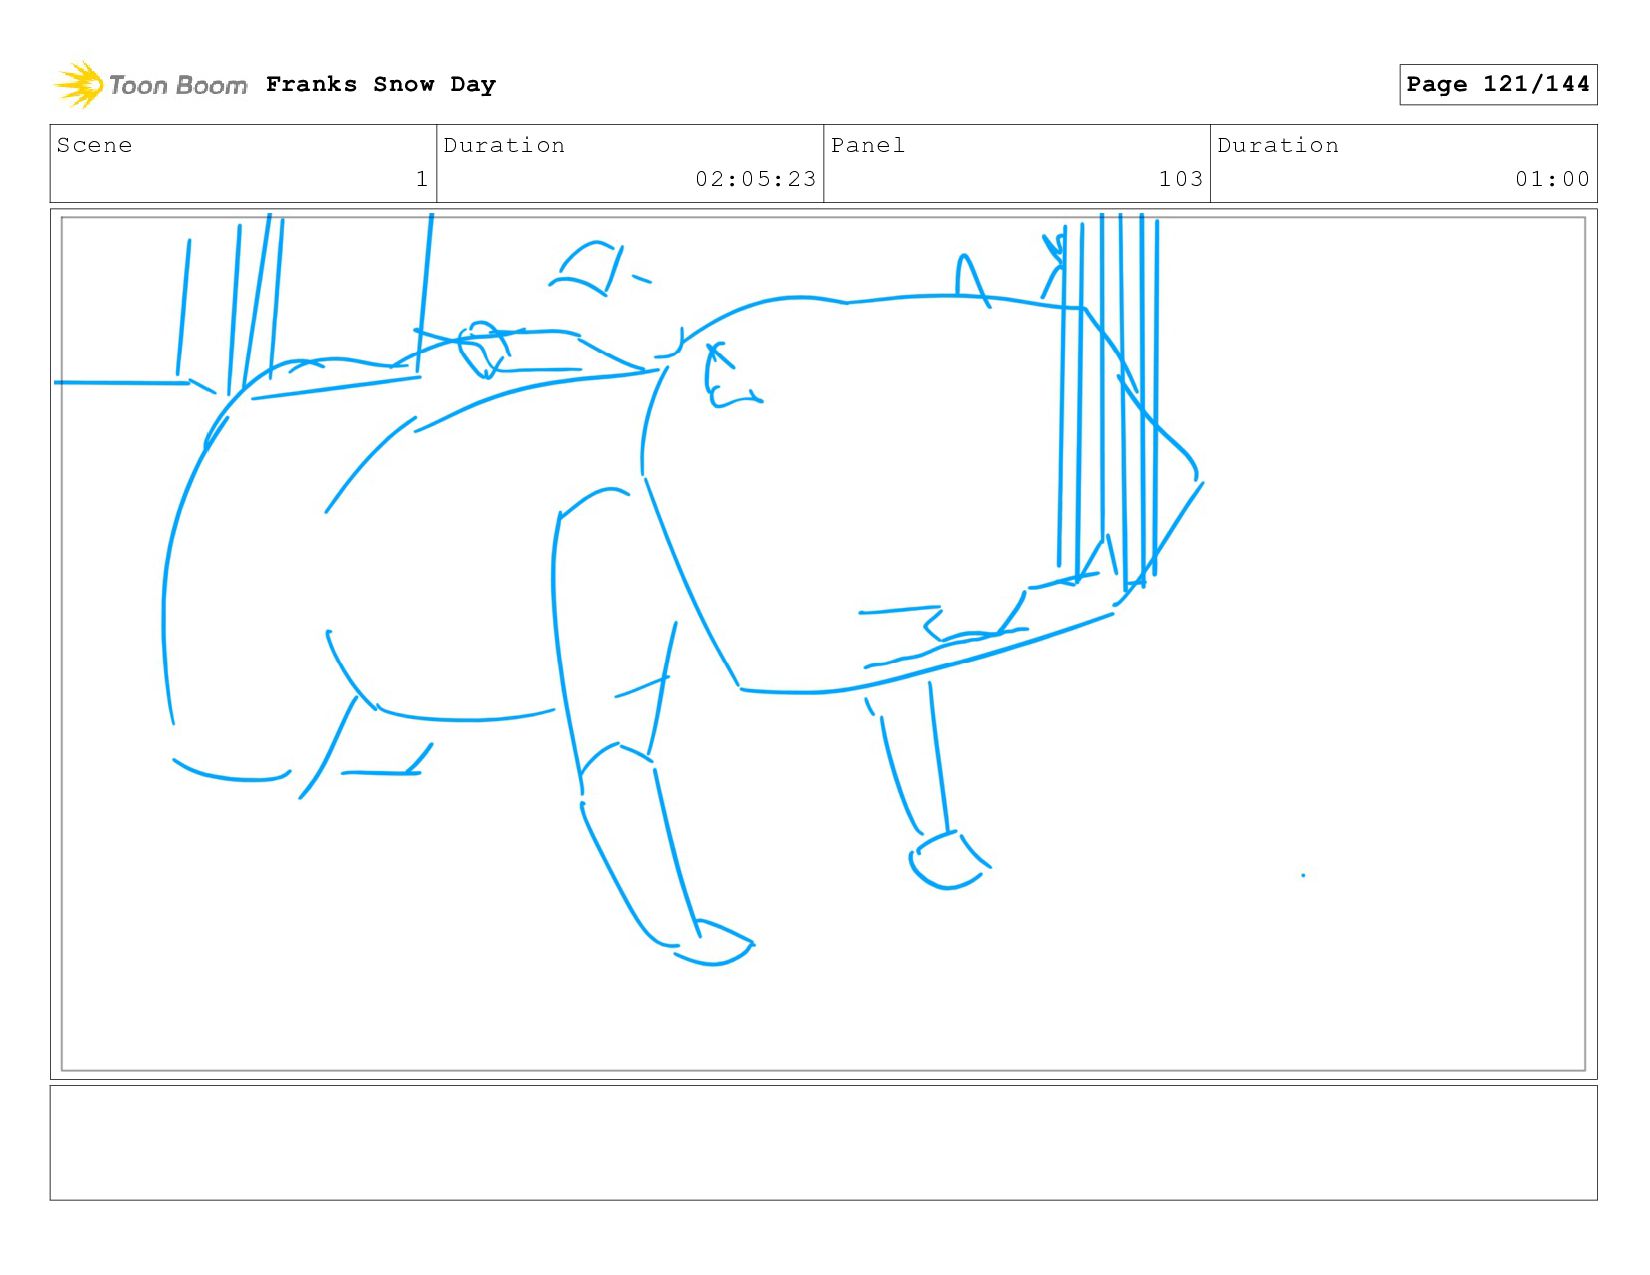Select the scene number value '1'
1650x1275 pixels.
tap(422, 179)
